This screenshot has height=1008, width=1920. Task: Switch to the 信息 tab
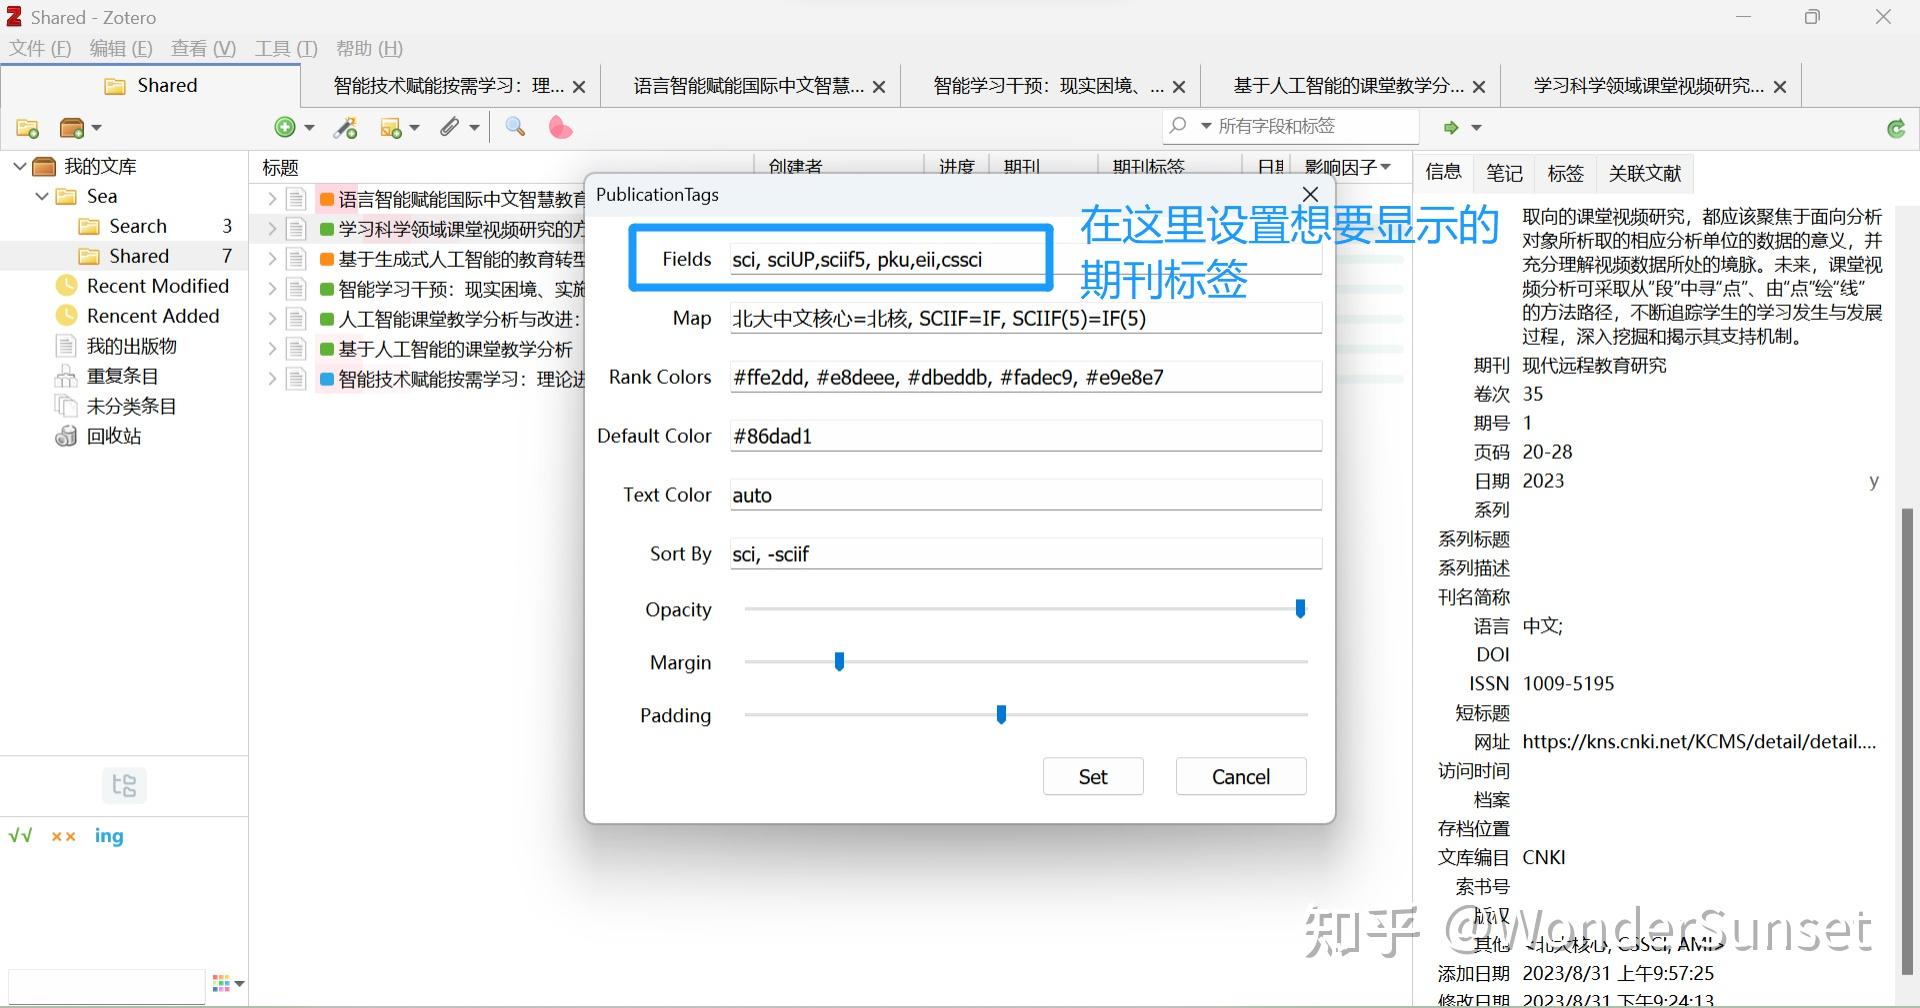click(1443, 172)
